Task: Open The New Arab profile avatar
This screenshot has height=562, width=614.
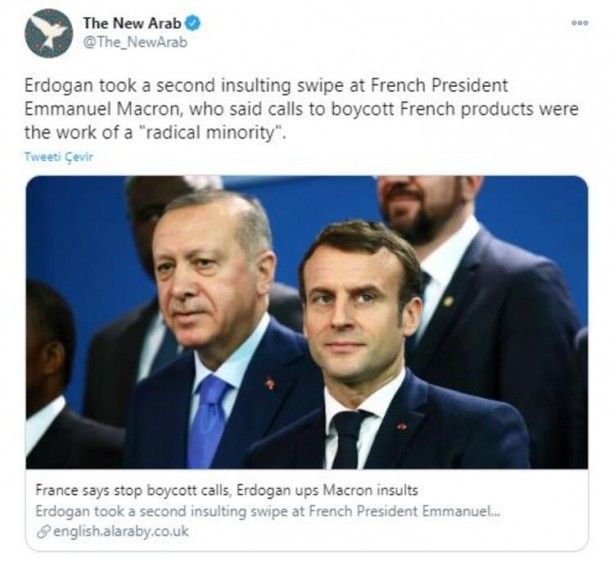Action: click(49, 33)
